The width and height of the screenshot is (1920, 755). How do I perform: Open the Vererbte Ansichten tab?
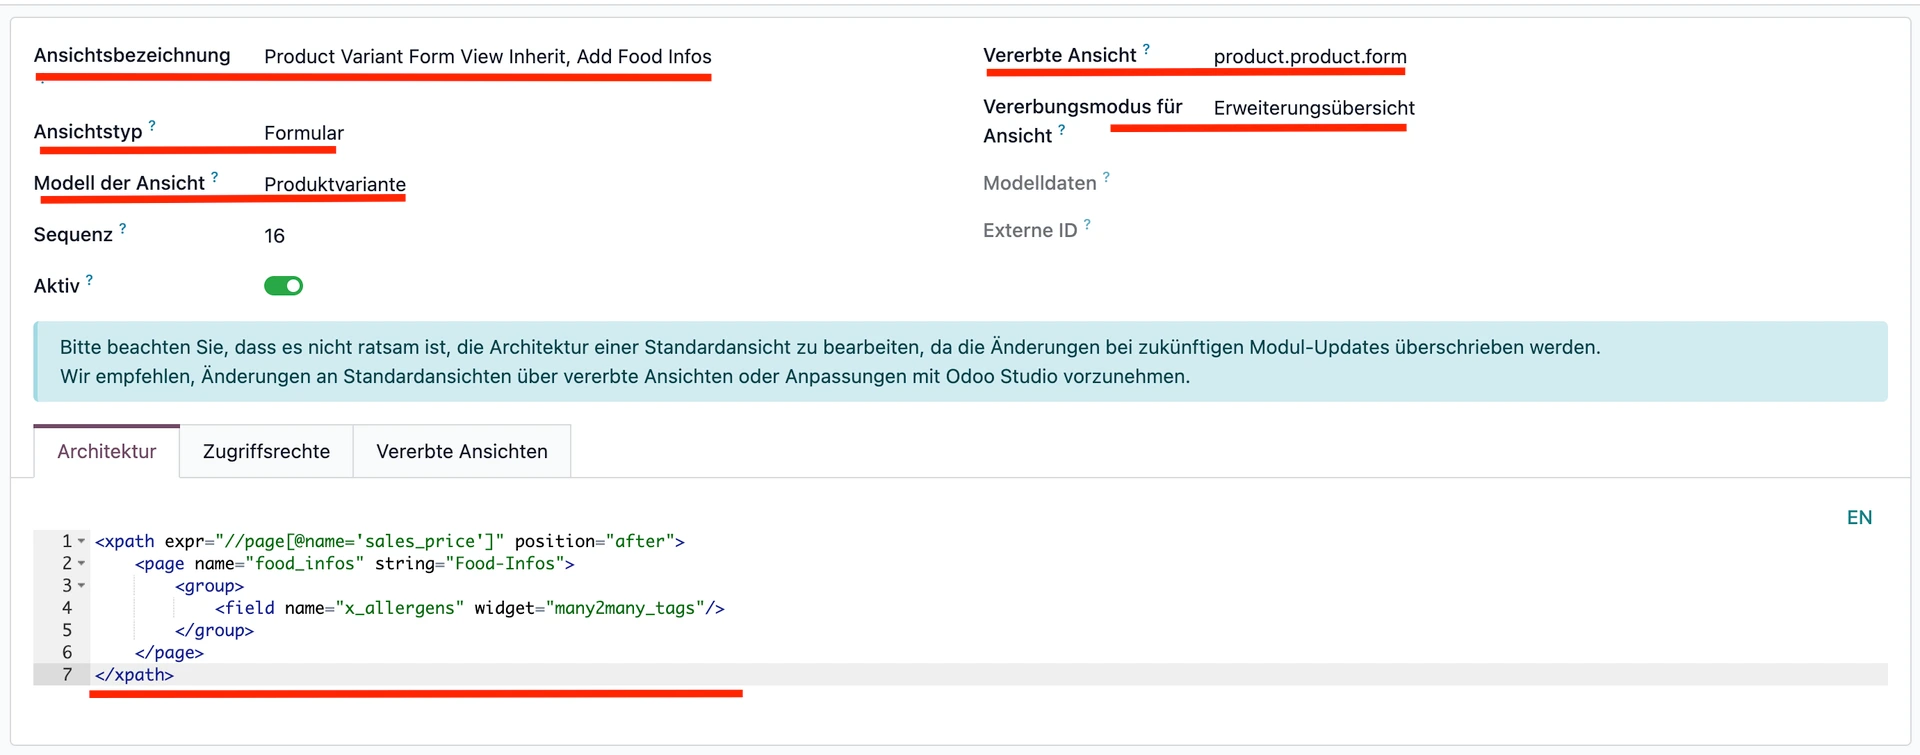coord(461,451)
